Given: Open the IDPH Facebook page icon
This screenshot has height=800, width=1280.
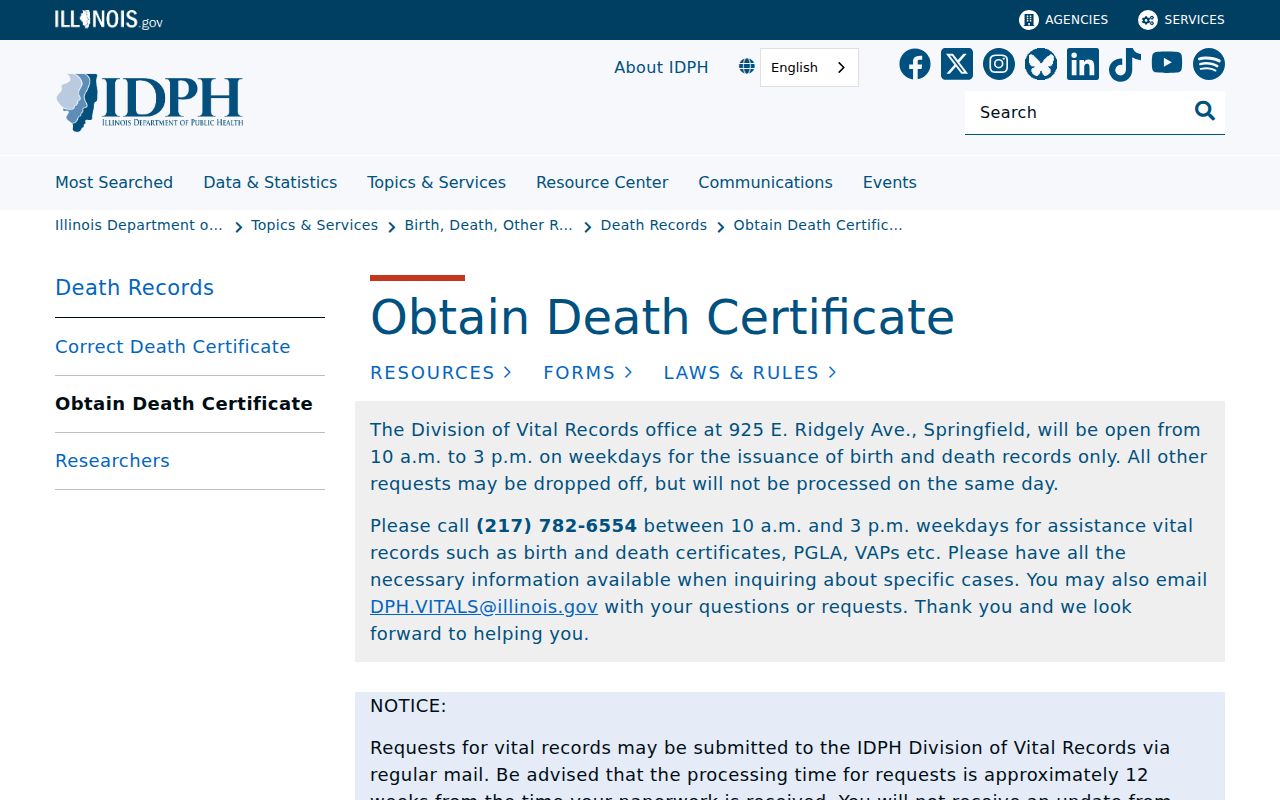Looking at the screenshot, I should pos(915,64).
